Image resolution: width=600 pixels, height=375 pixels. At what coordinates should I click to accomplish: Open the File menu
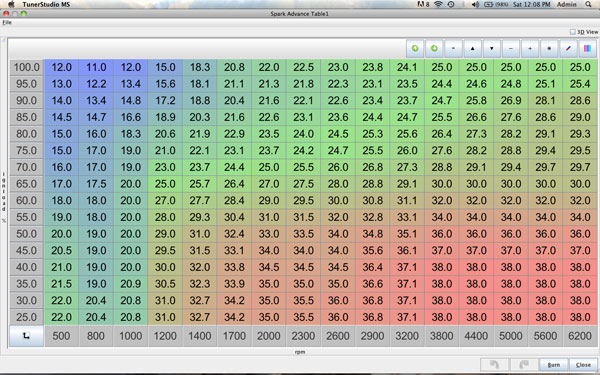(x=7, y=23)
